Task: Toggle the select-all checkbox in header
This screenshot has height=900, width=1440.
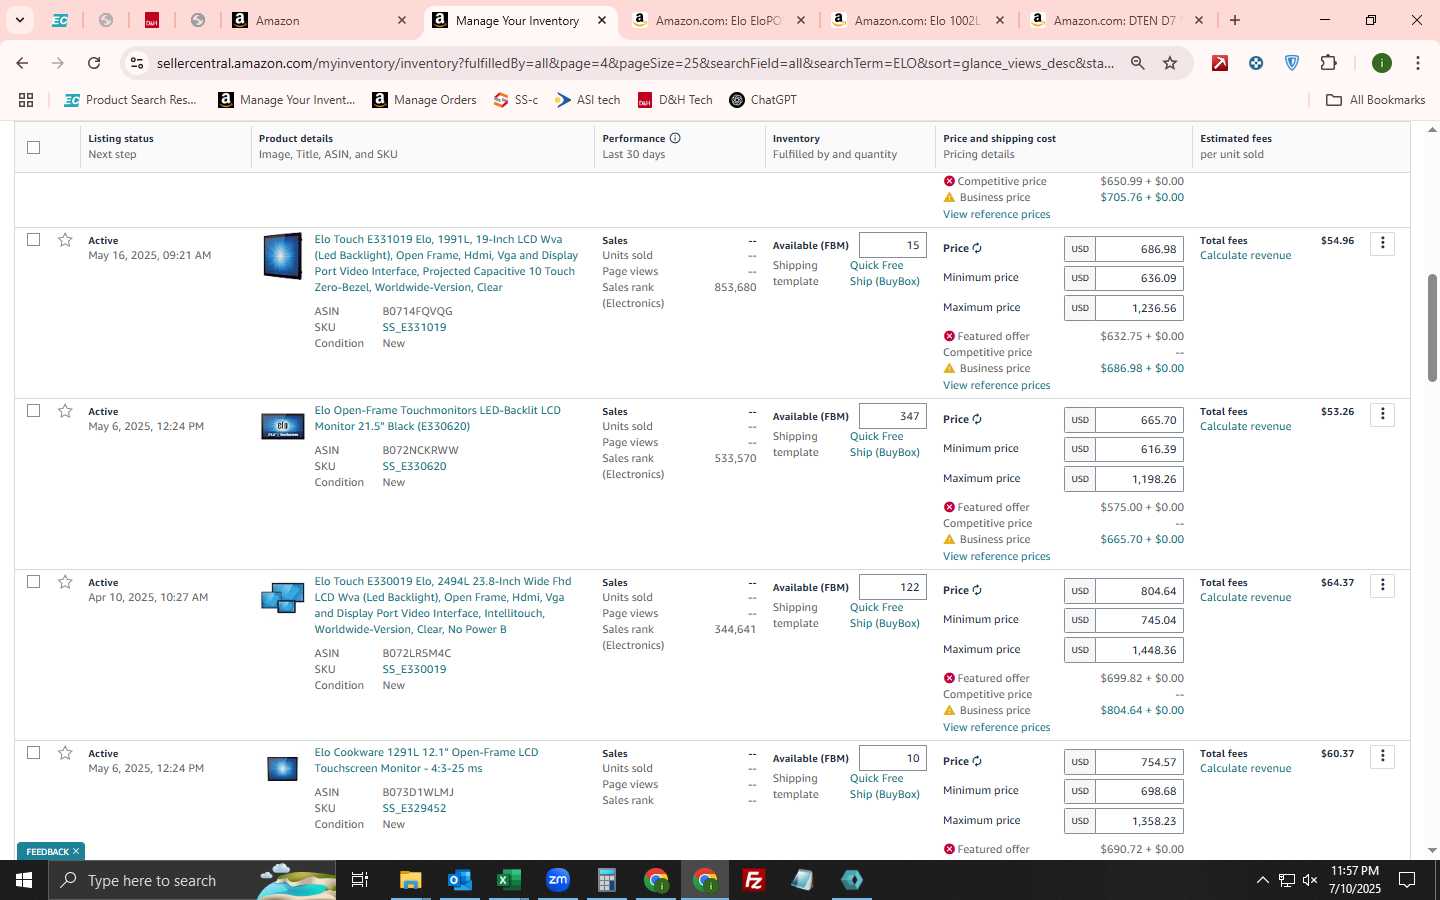Action: 33,147
